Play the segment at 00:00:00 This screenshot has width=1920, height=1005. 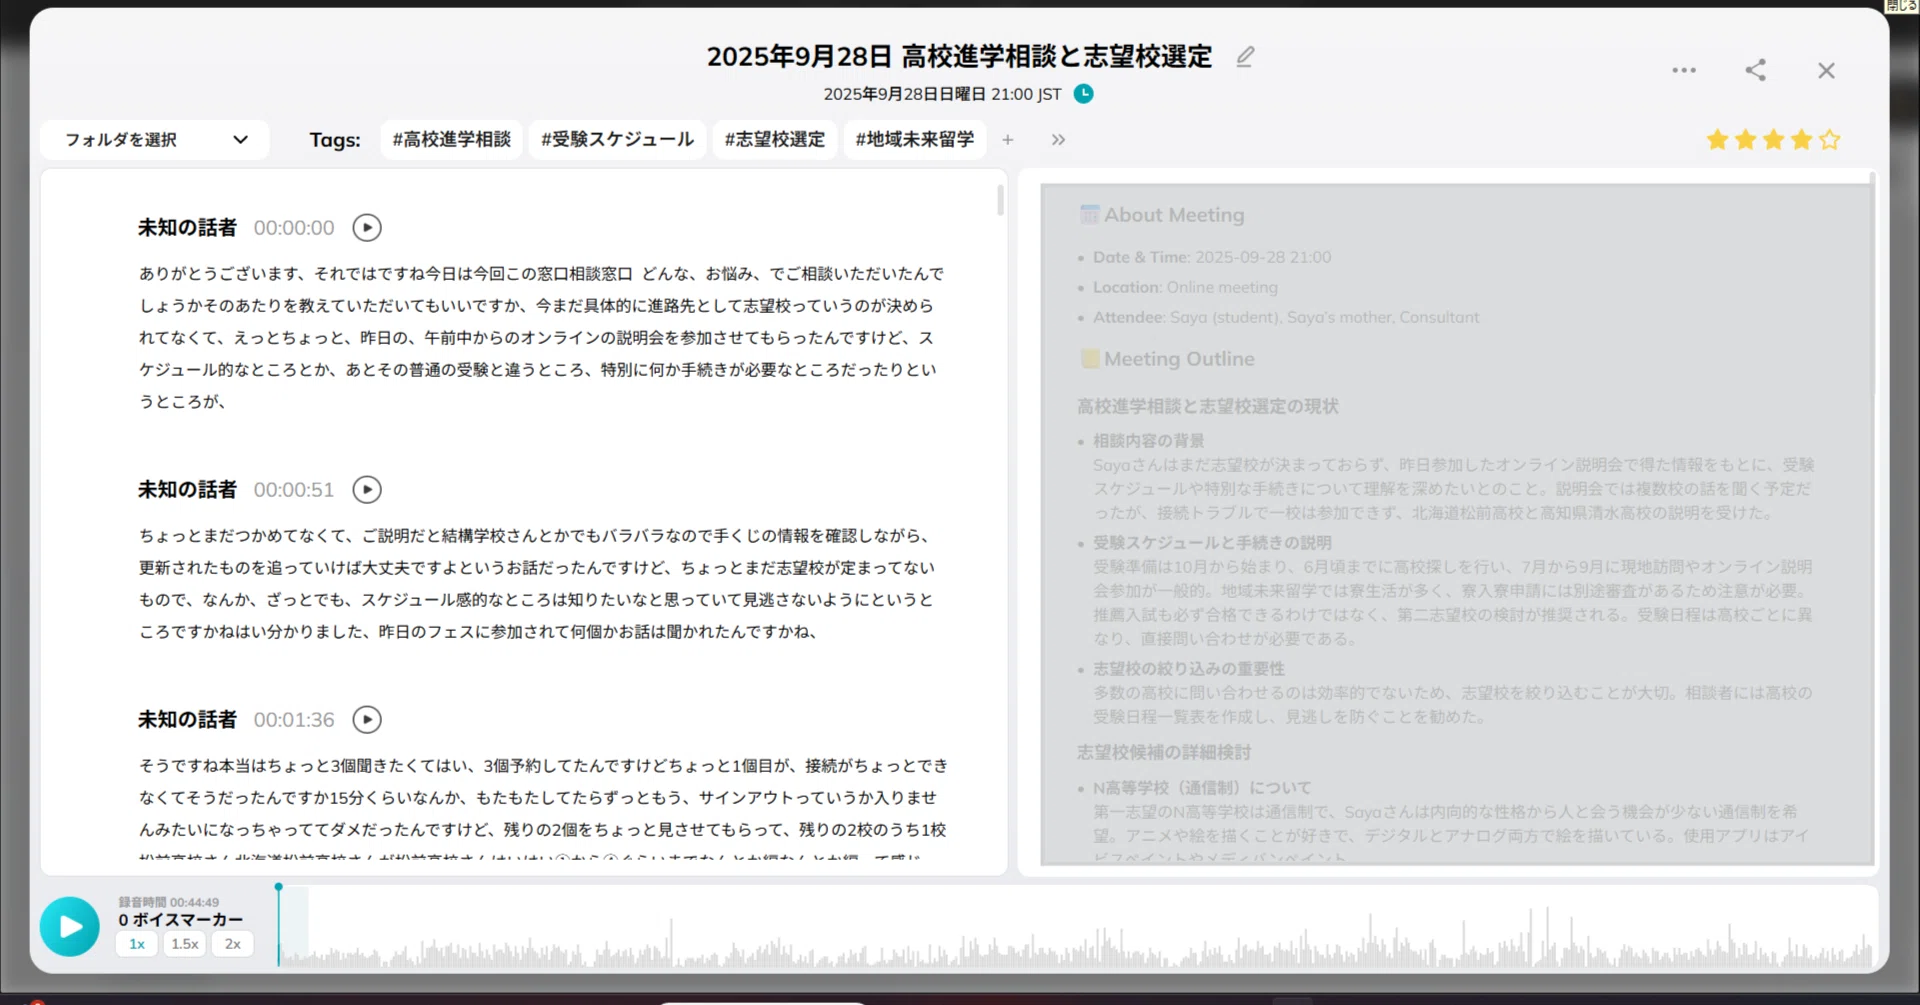(367, 228)
